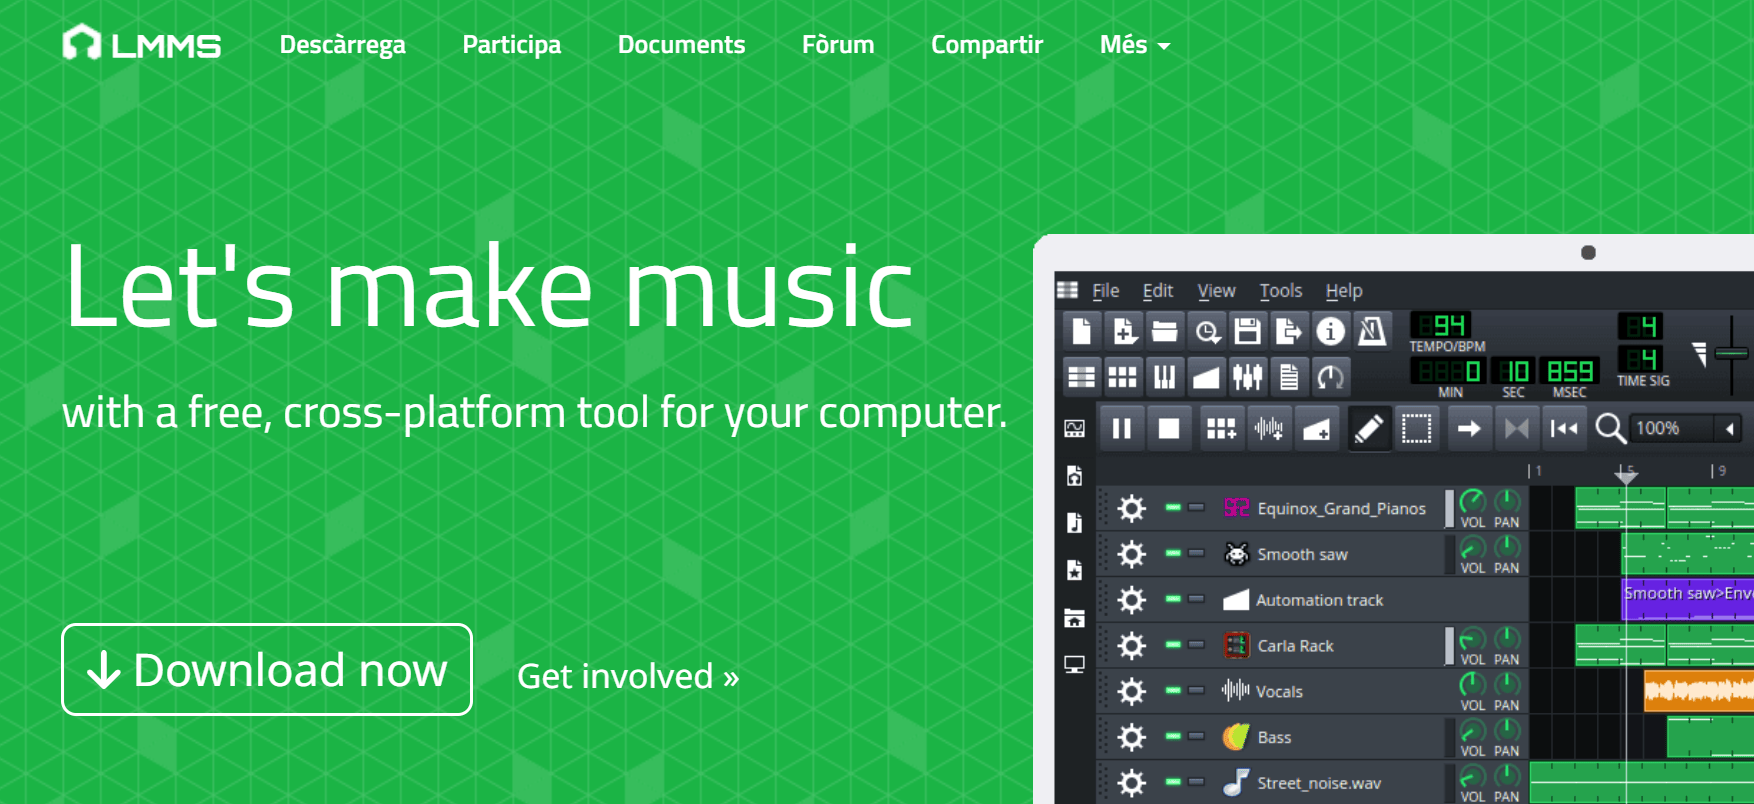Select the dotted-rectangle selection mode tool
1754x804 pixels.
point(1416,429)
